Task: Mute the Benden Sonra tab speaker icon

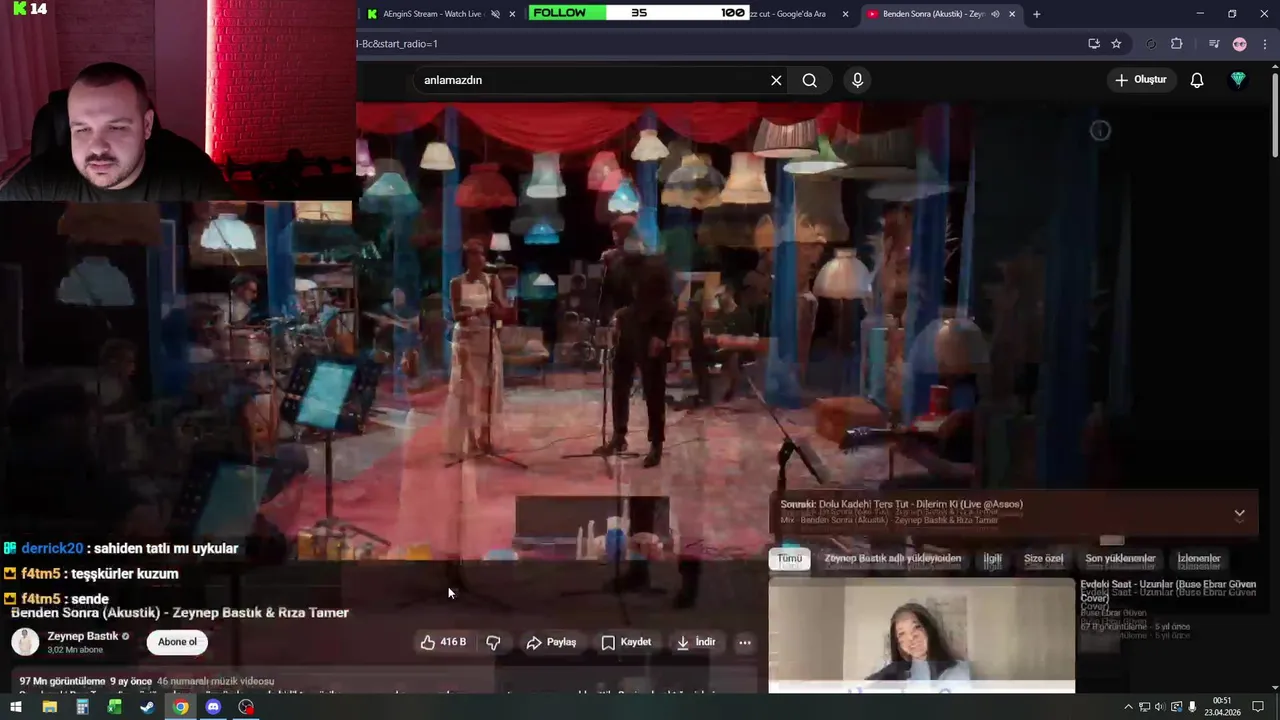Action: coord(995,14)
